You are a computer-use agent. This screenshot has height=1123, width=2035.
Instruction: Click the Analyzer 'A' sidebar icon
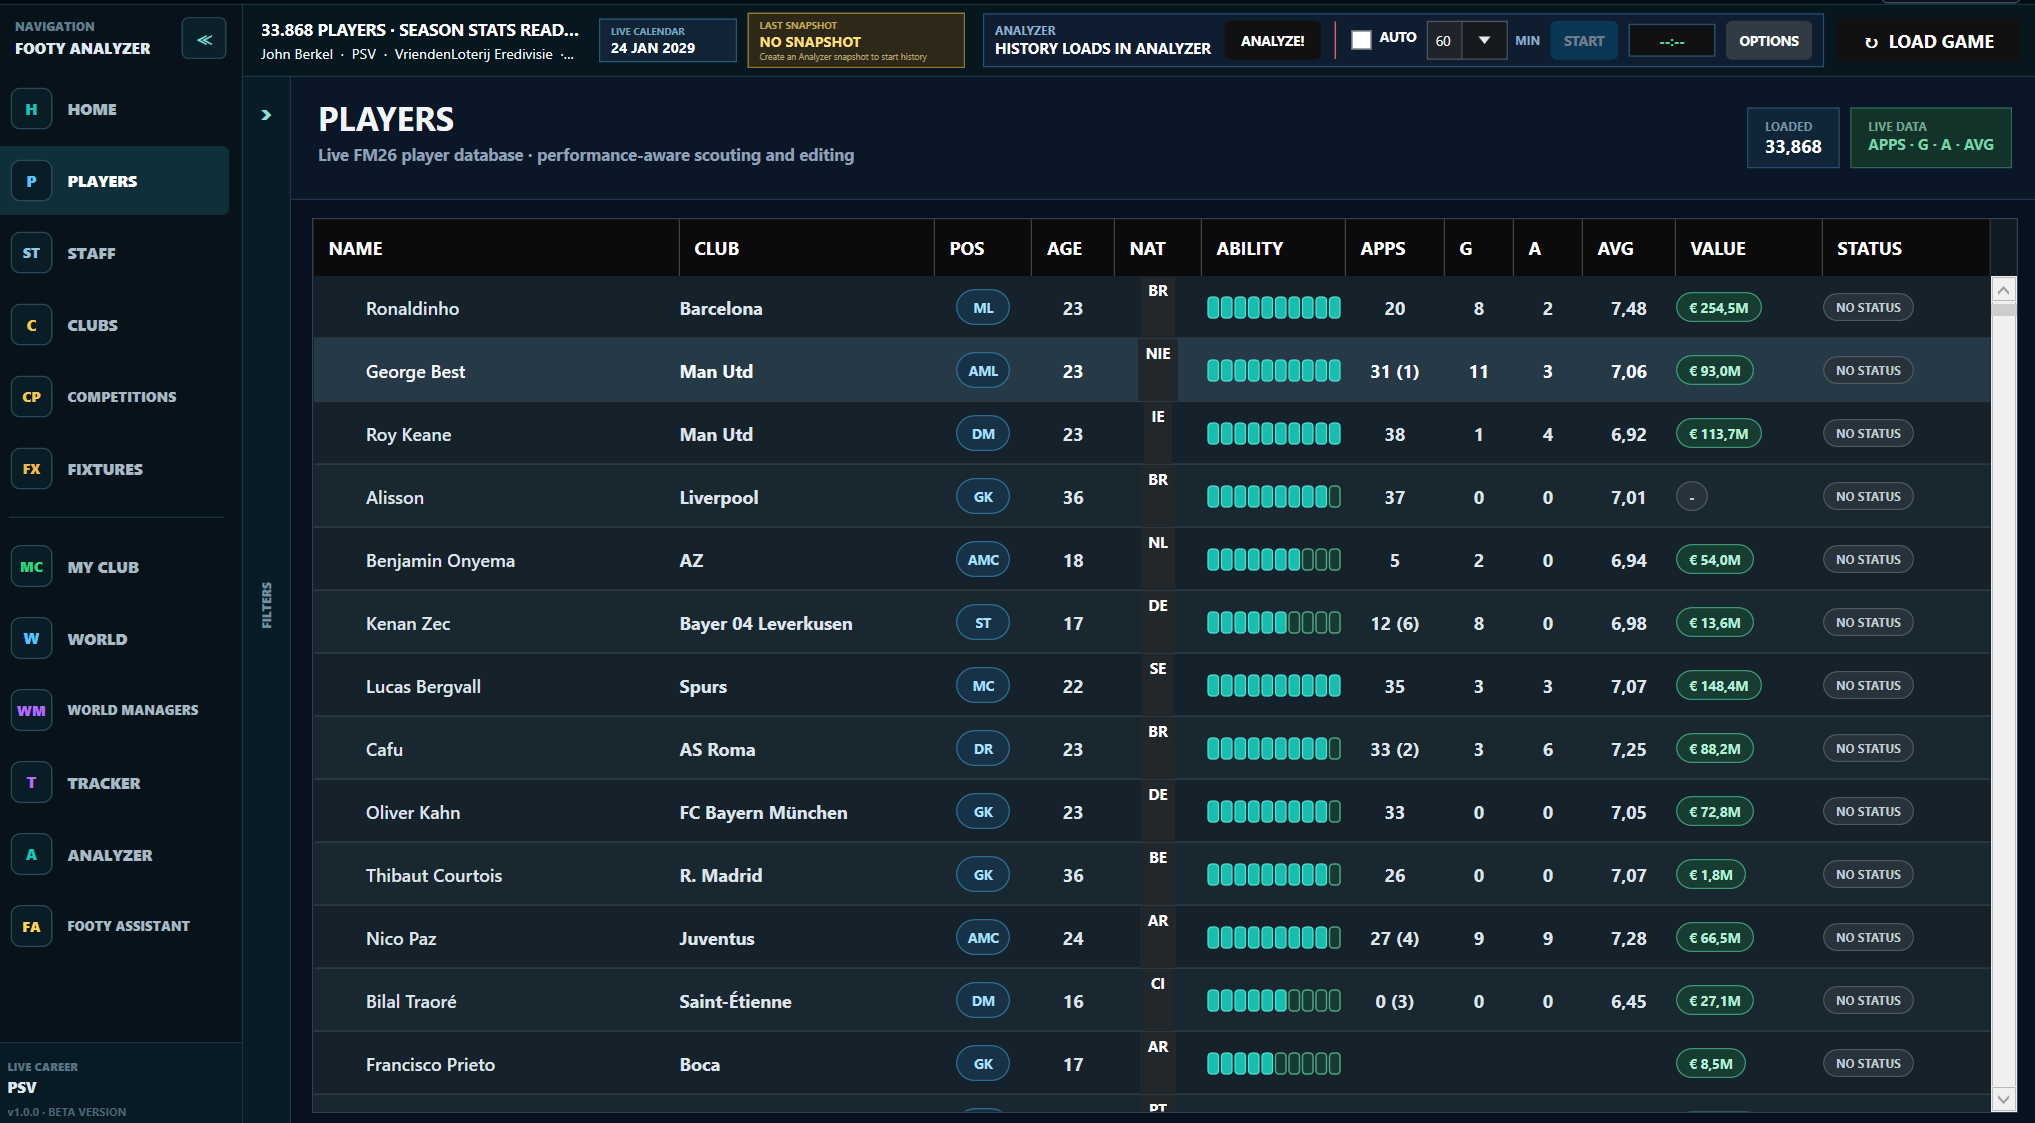pos(31,855)
